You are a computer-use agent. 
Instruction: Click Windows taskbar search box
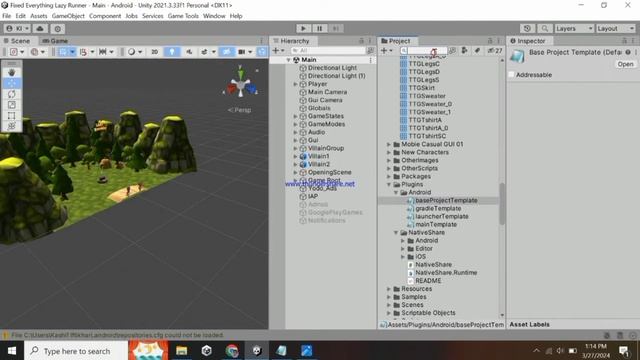tap(76, 351)
